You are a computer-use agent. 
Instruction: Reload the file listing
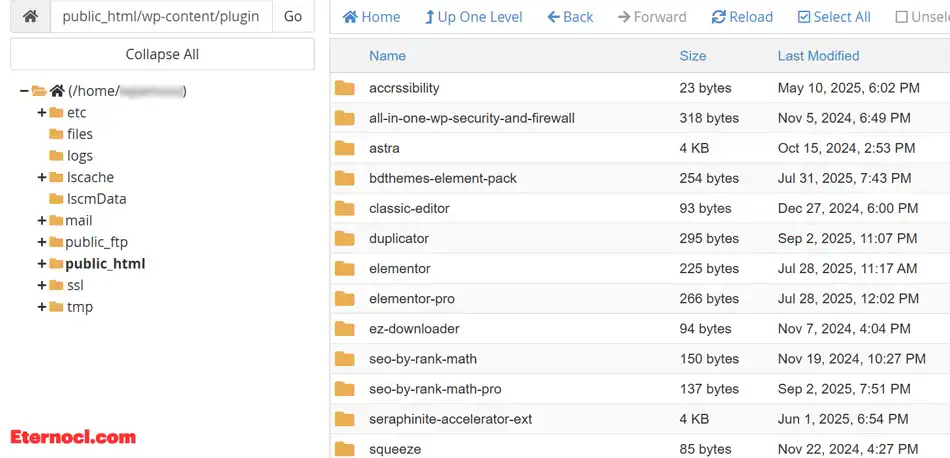click(x=742, y=17)
